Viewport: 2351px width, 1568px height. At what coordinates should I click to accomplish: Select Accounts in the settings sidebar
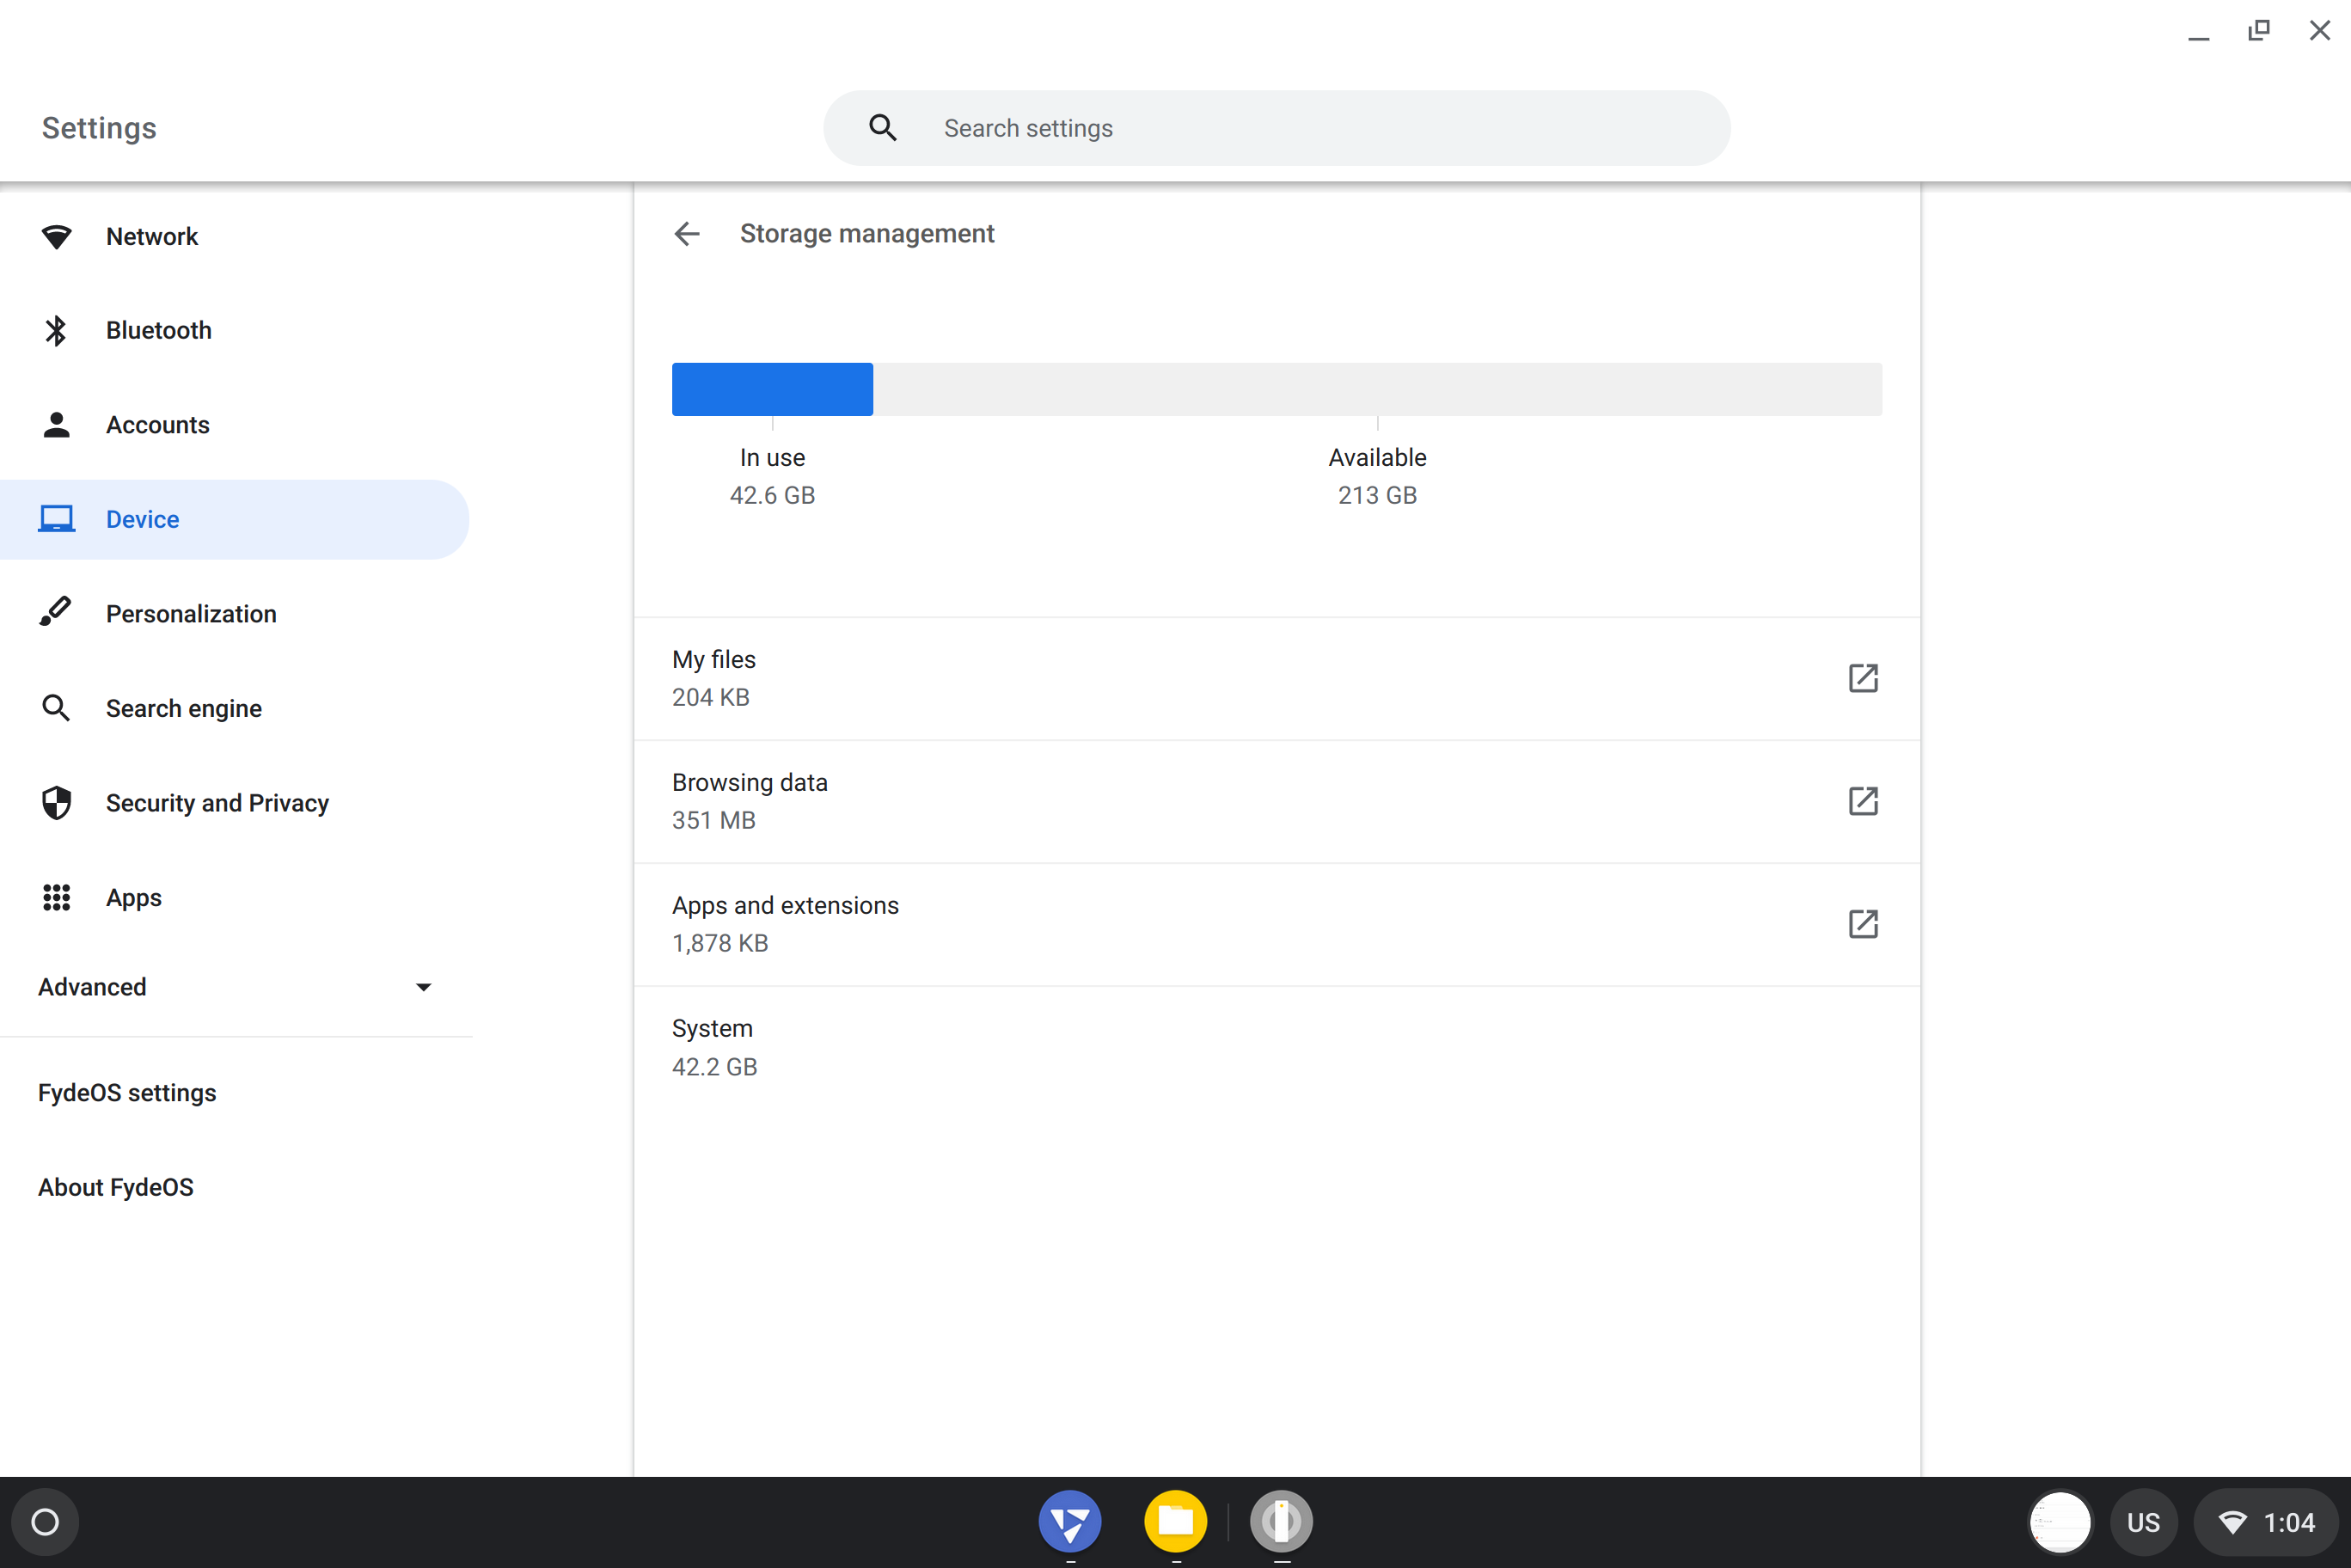coord(236,425)
